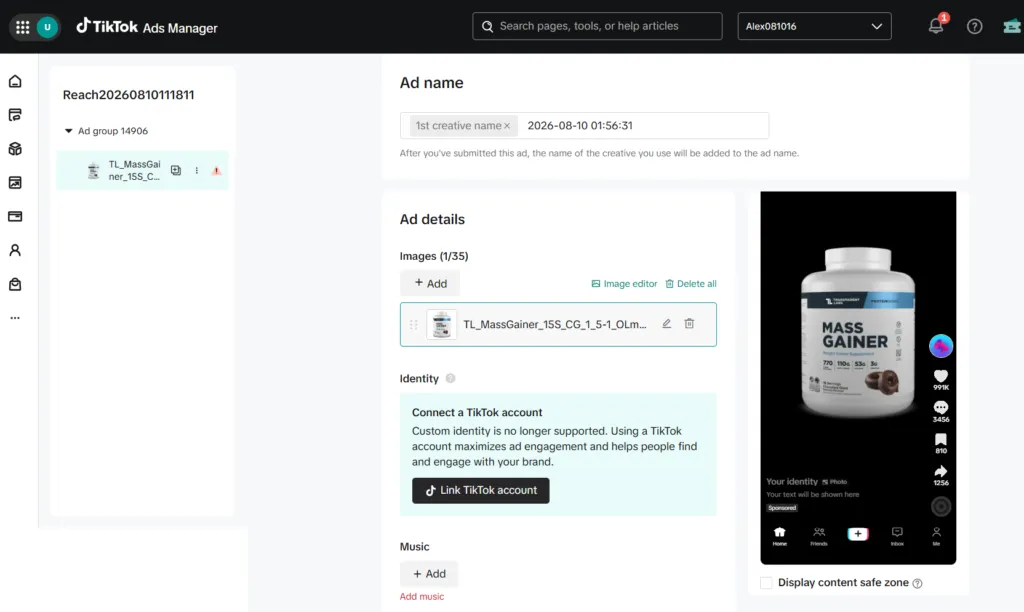Delete the TL_MassGainer image with trash icon
Viewport: 1024px width, 612px height.
(x=689, y=323)
